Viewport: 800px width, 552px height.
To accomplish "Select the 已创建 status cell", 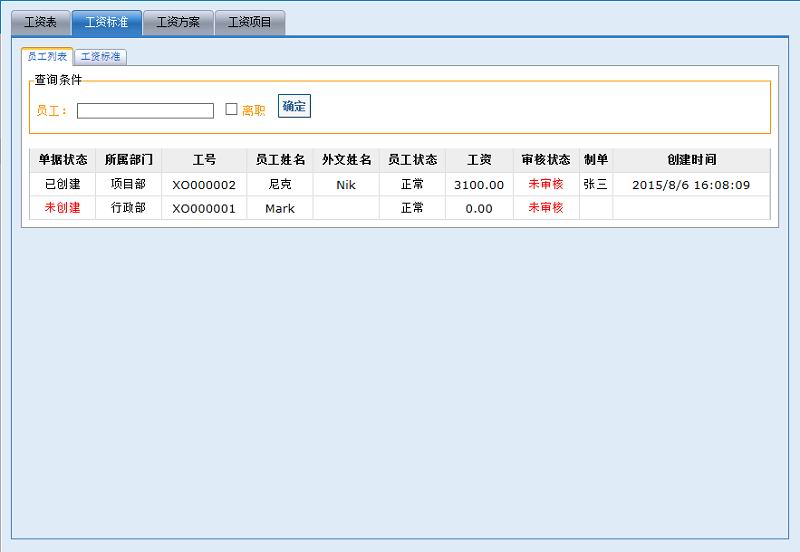I will pyautogui.click(x=63, y=184).
